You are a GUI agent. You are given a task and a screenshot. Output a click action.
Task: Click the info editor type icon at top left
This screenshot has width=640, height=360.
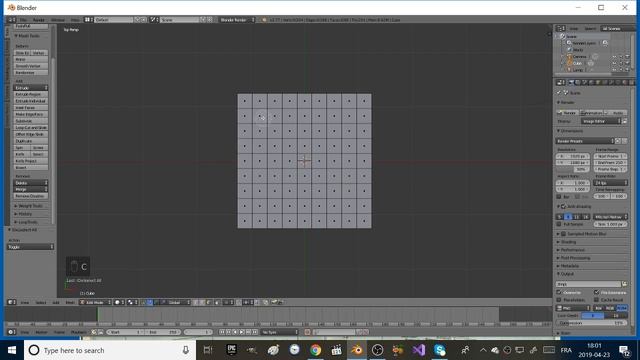click(x=11, y=20)
